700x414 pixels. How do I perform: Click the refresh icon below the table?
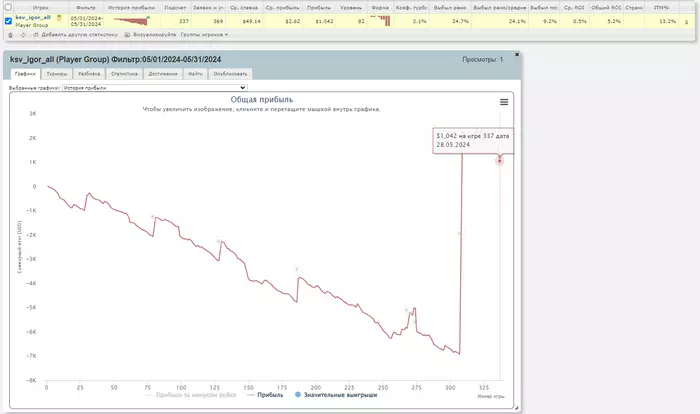23,35
